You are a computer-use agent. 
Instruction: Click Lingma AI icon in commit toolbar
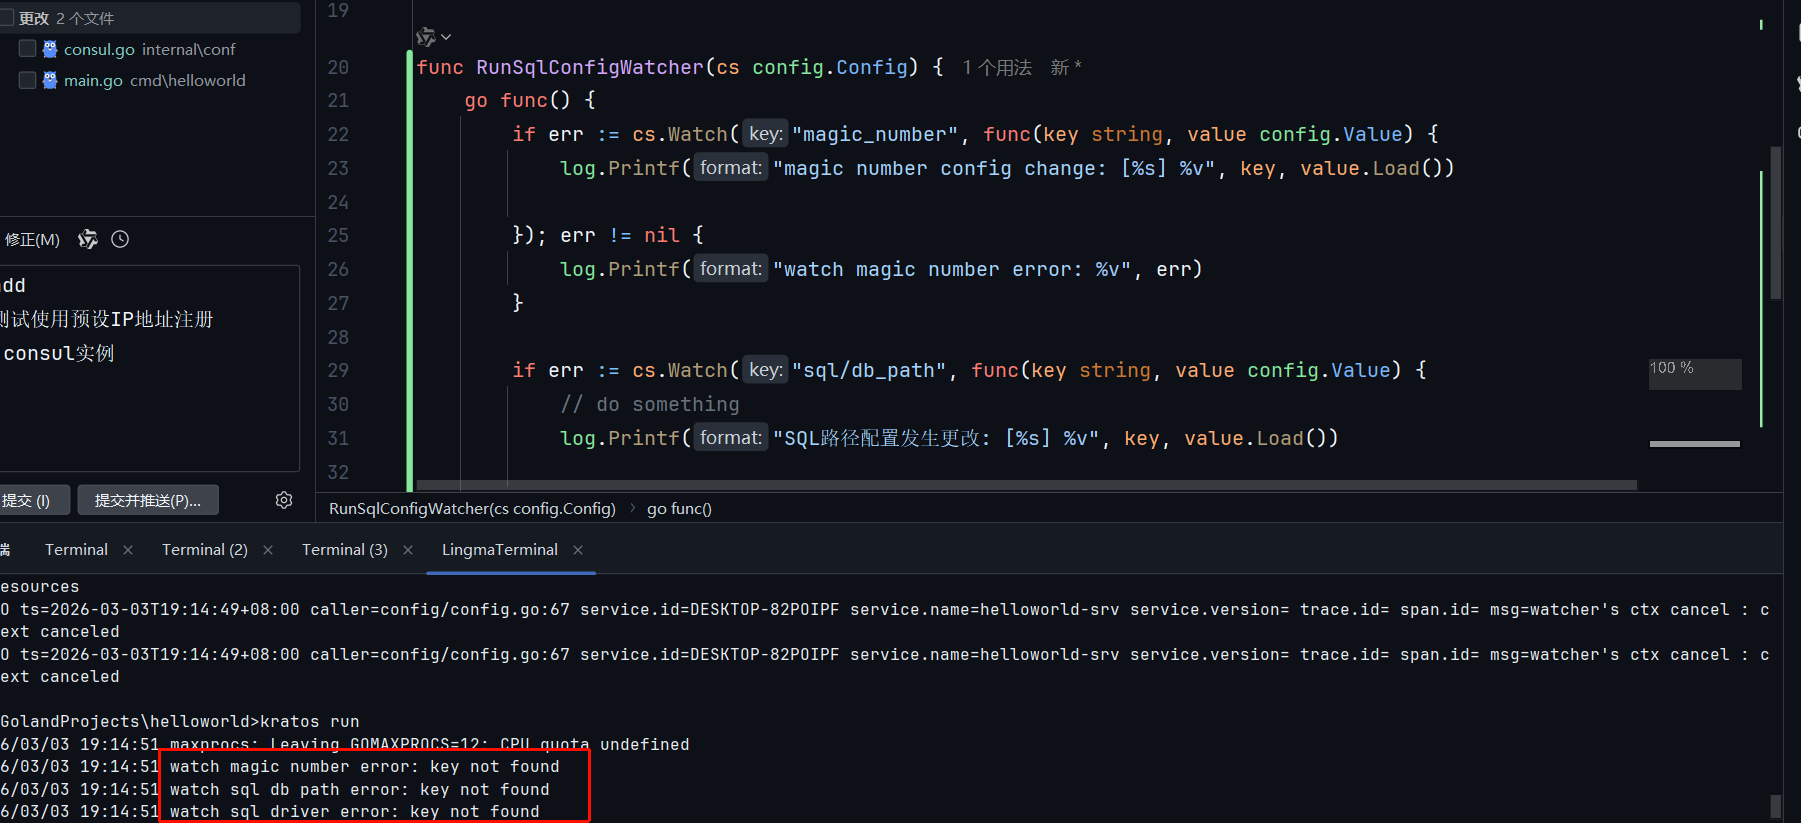tap(88, 239)
